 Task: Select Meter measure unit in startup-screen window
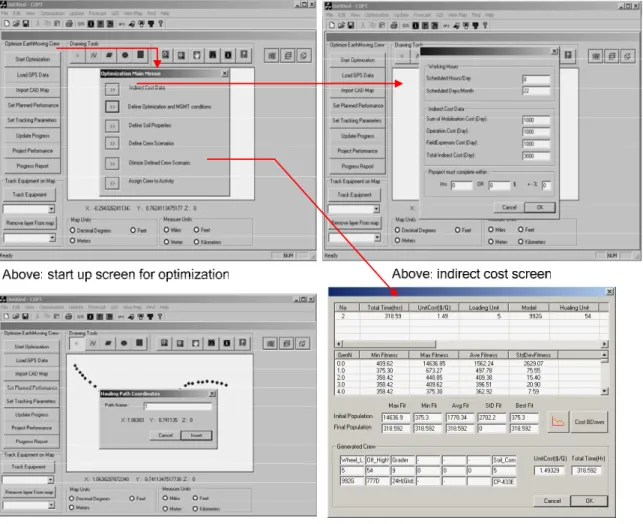(166, 242)
